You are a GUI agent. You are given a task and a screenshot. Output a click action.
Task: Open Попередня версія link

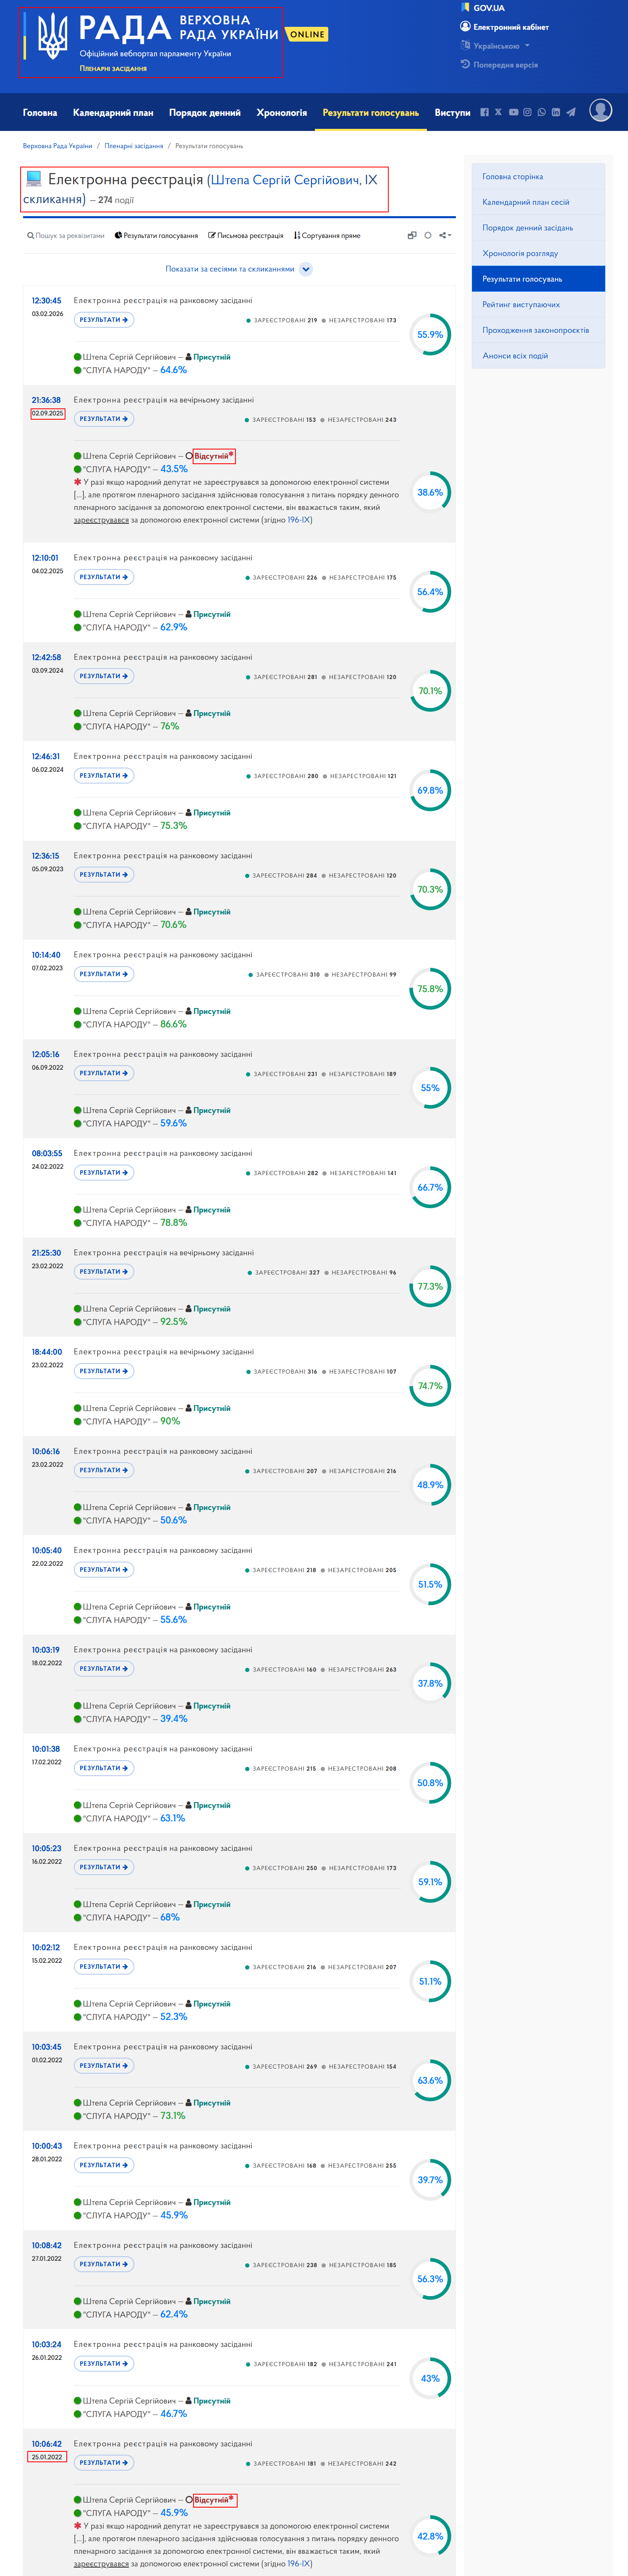point(499,65)
